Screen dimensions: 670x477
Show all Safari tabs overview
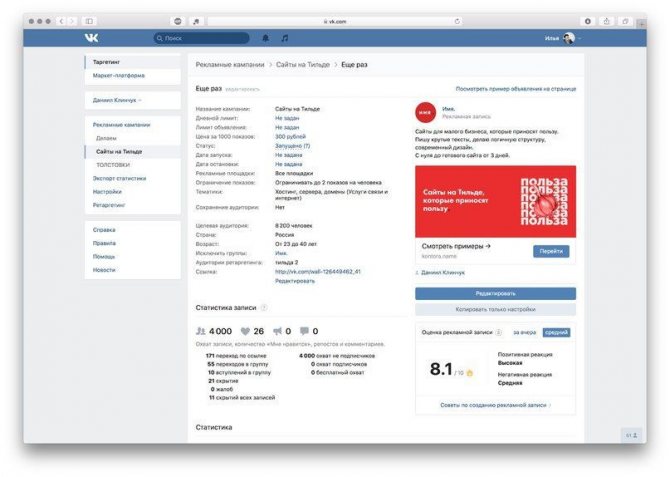coord(625,21)
